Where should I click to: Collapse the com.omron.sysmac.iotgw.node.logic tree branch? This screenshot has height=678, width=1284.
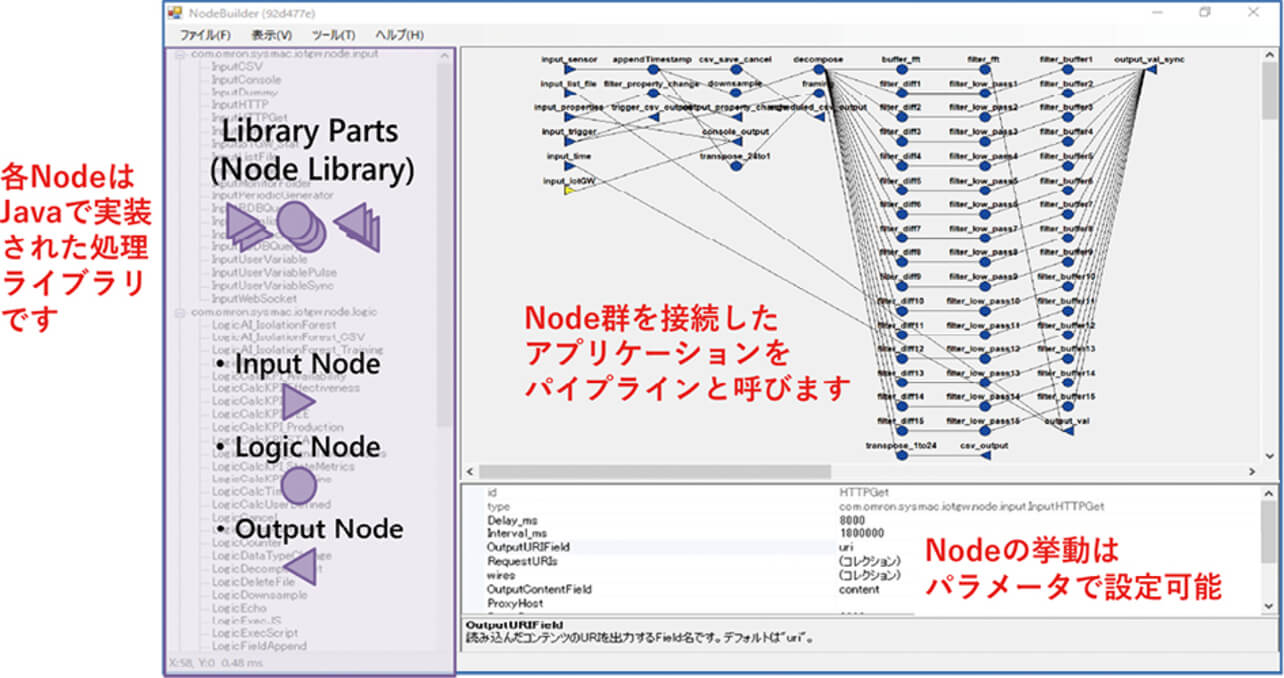(x=181, y=312)
